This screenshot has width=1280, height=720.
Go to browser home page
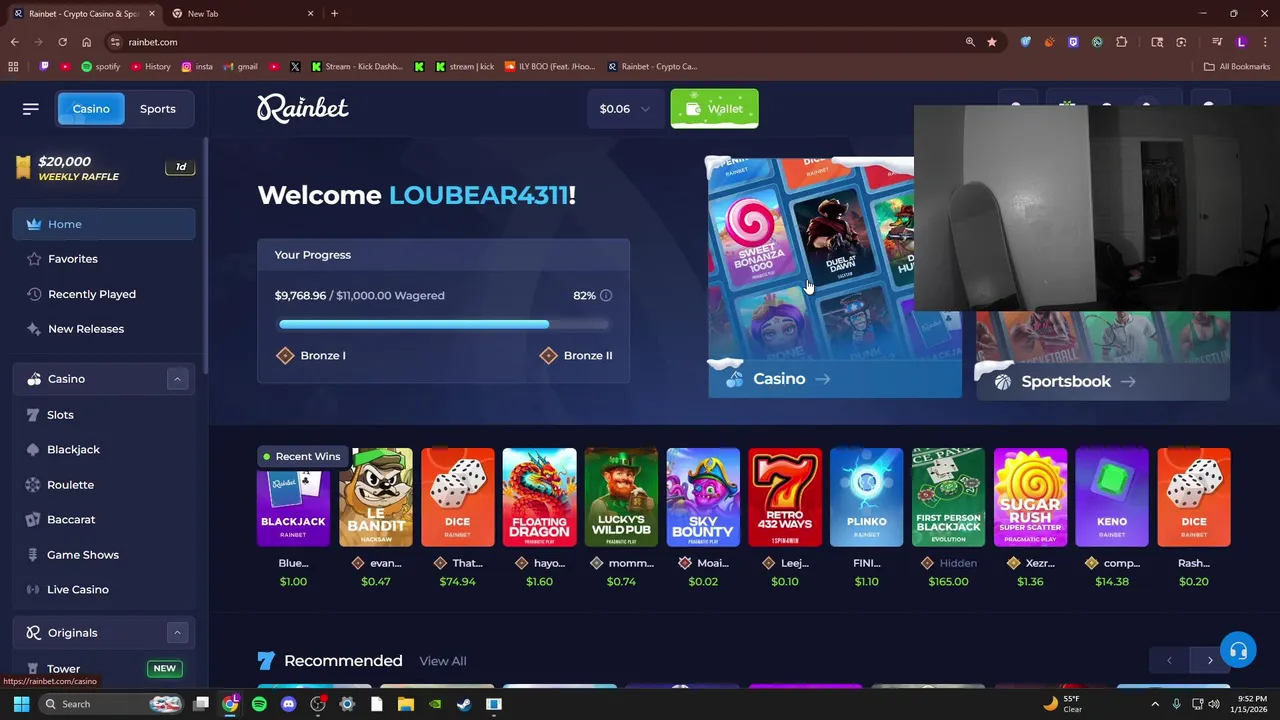click(86, 42)
